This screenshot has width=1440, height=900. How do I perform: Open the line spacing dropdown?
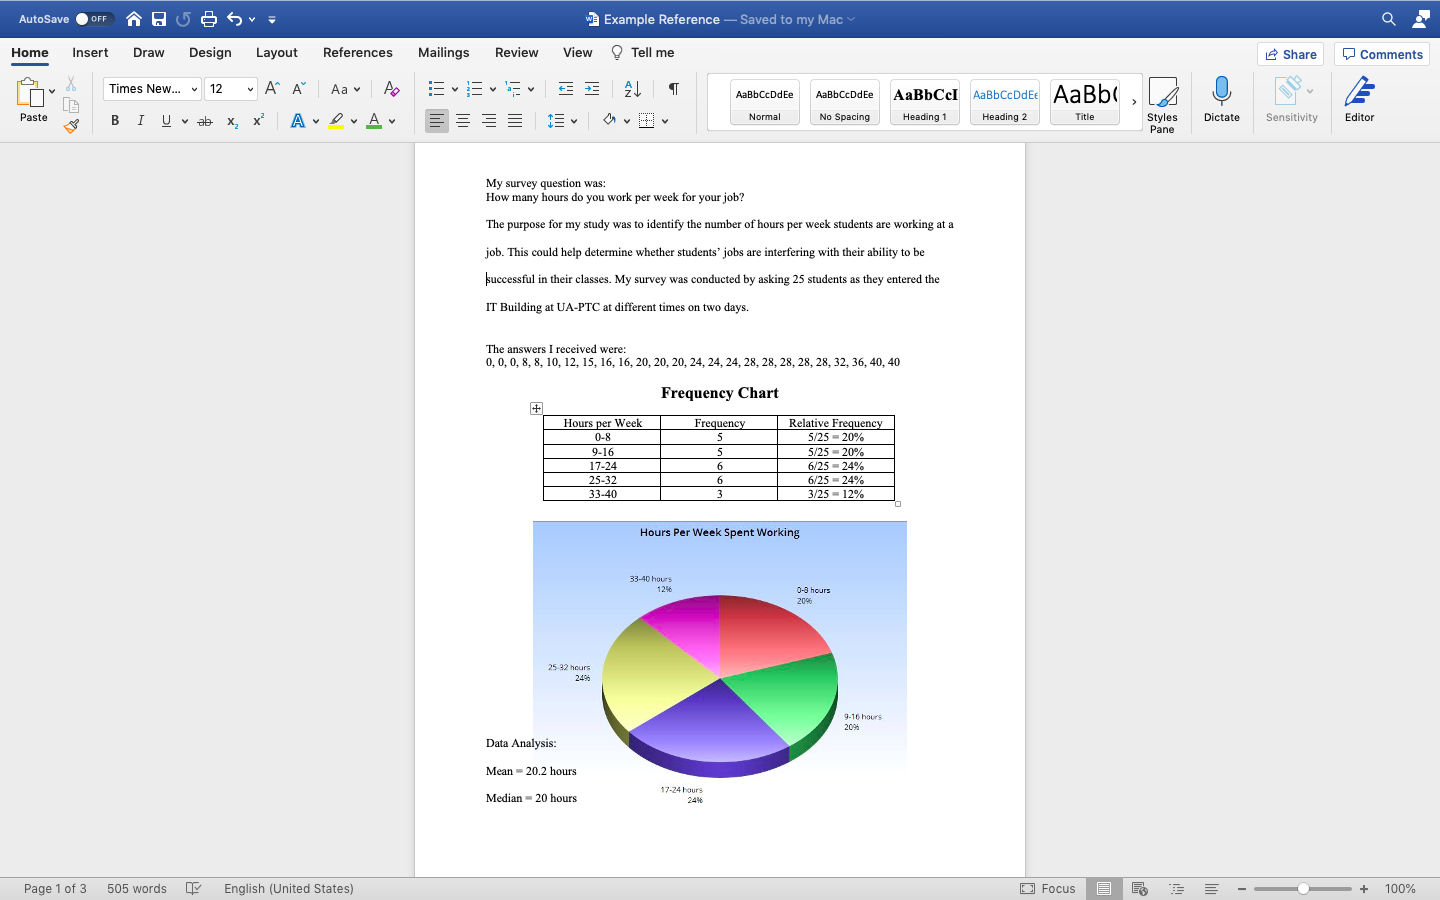point(563,121)
